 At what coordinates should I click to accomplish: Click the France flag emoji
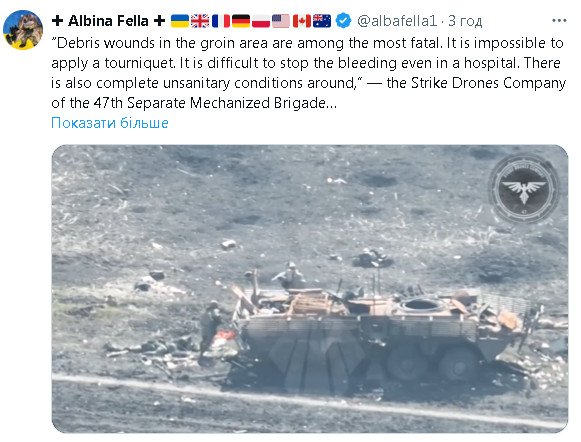coord(221,21)
